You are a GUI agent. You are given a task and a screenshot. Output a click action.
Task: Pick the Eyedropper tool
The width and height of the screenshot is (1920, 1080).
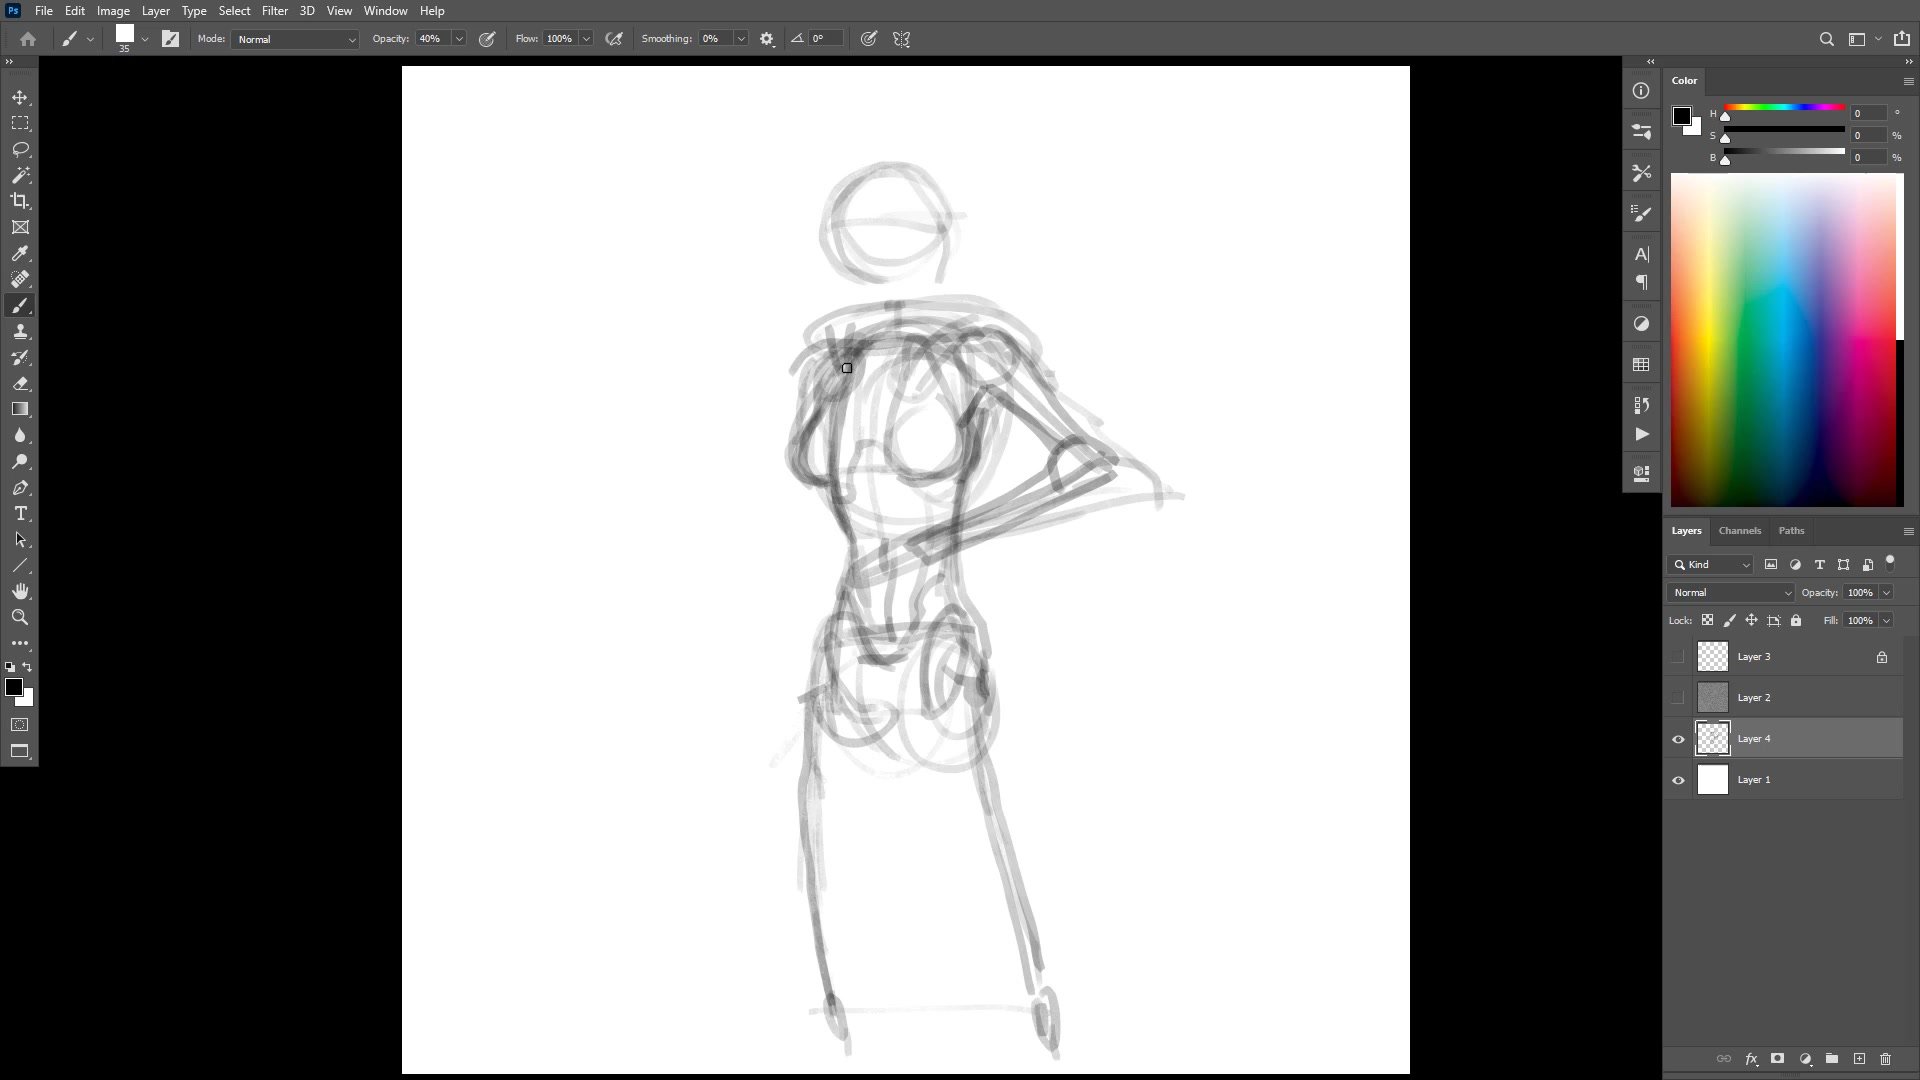point(20,254)
